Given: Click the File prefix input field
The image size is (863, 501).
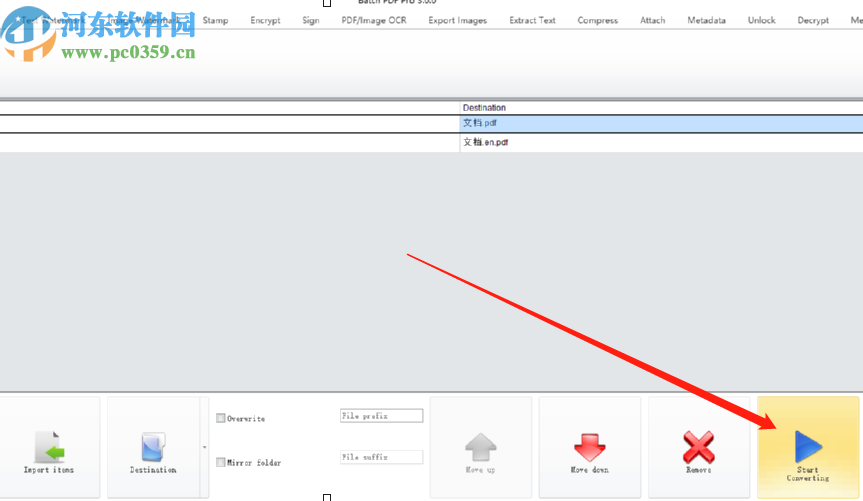Looking at the screenshot, I should click(x=381, y=416).
